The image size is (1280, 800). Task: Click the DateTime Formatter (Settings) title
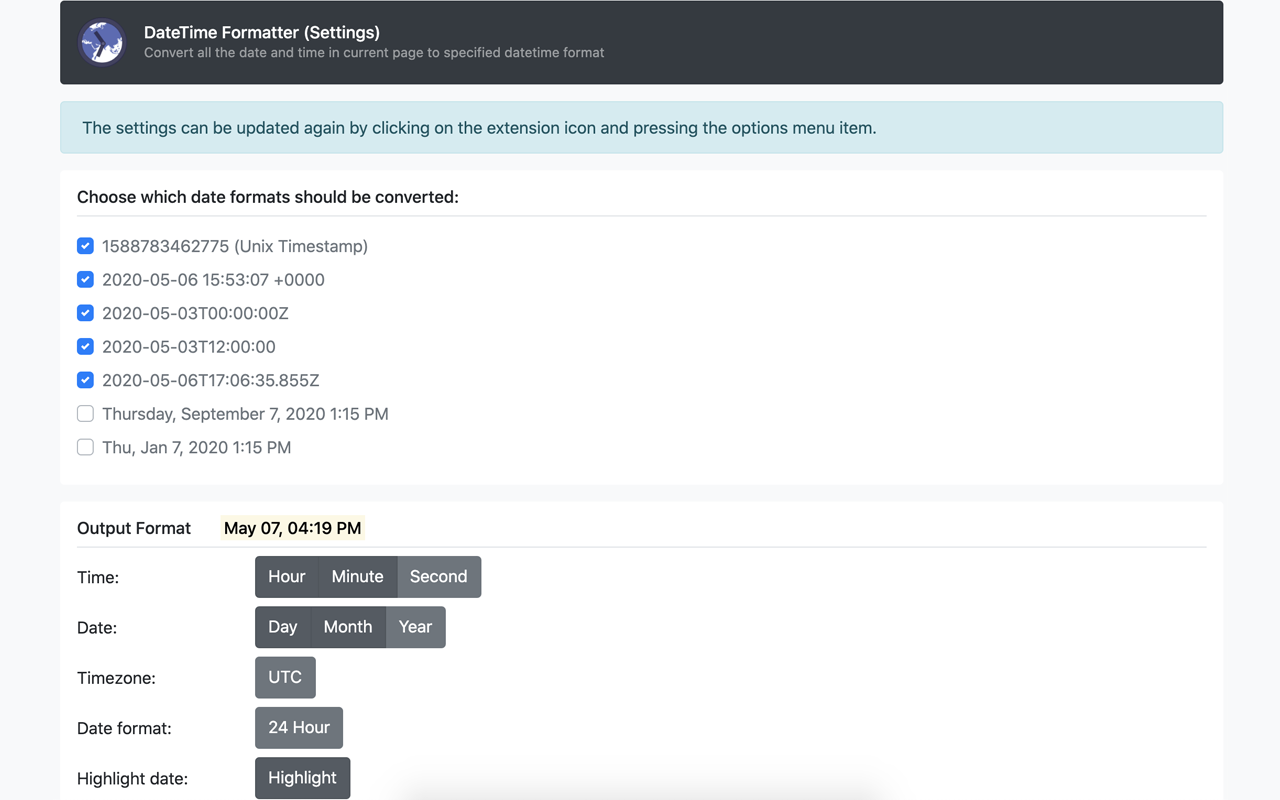coord(262,33)
